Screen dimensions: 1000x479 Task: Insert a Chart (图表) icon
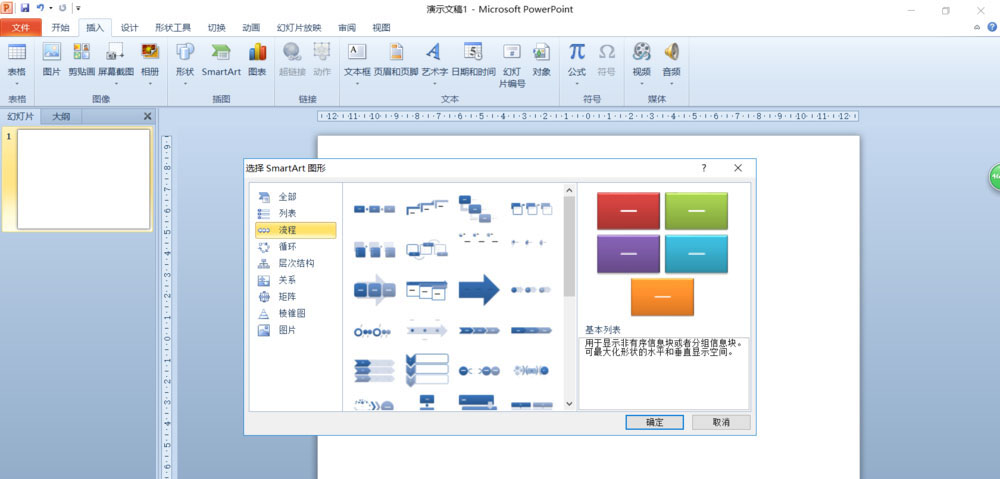[257, 52]
